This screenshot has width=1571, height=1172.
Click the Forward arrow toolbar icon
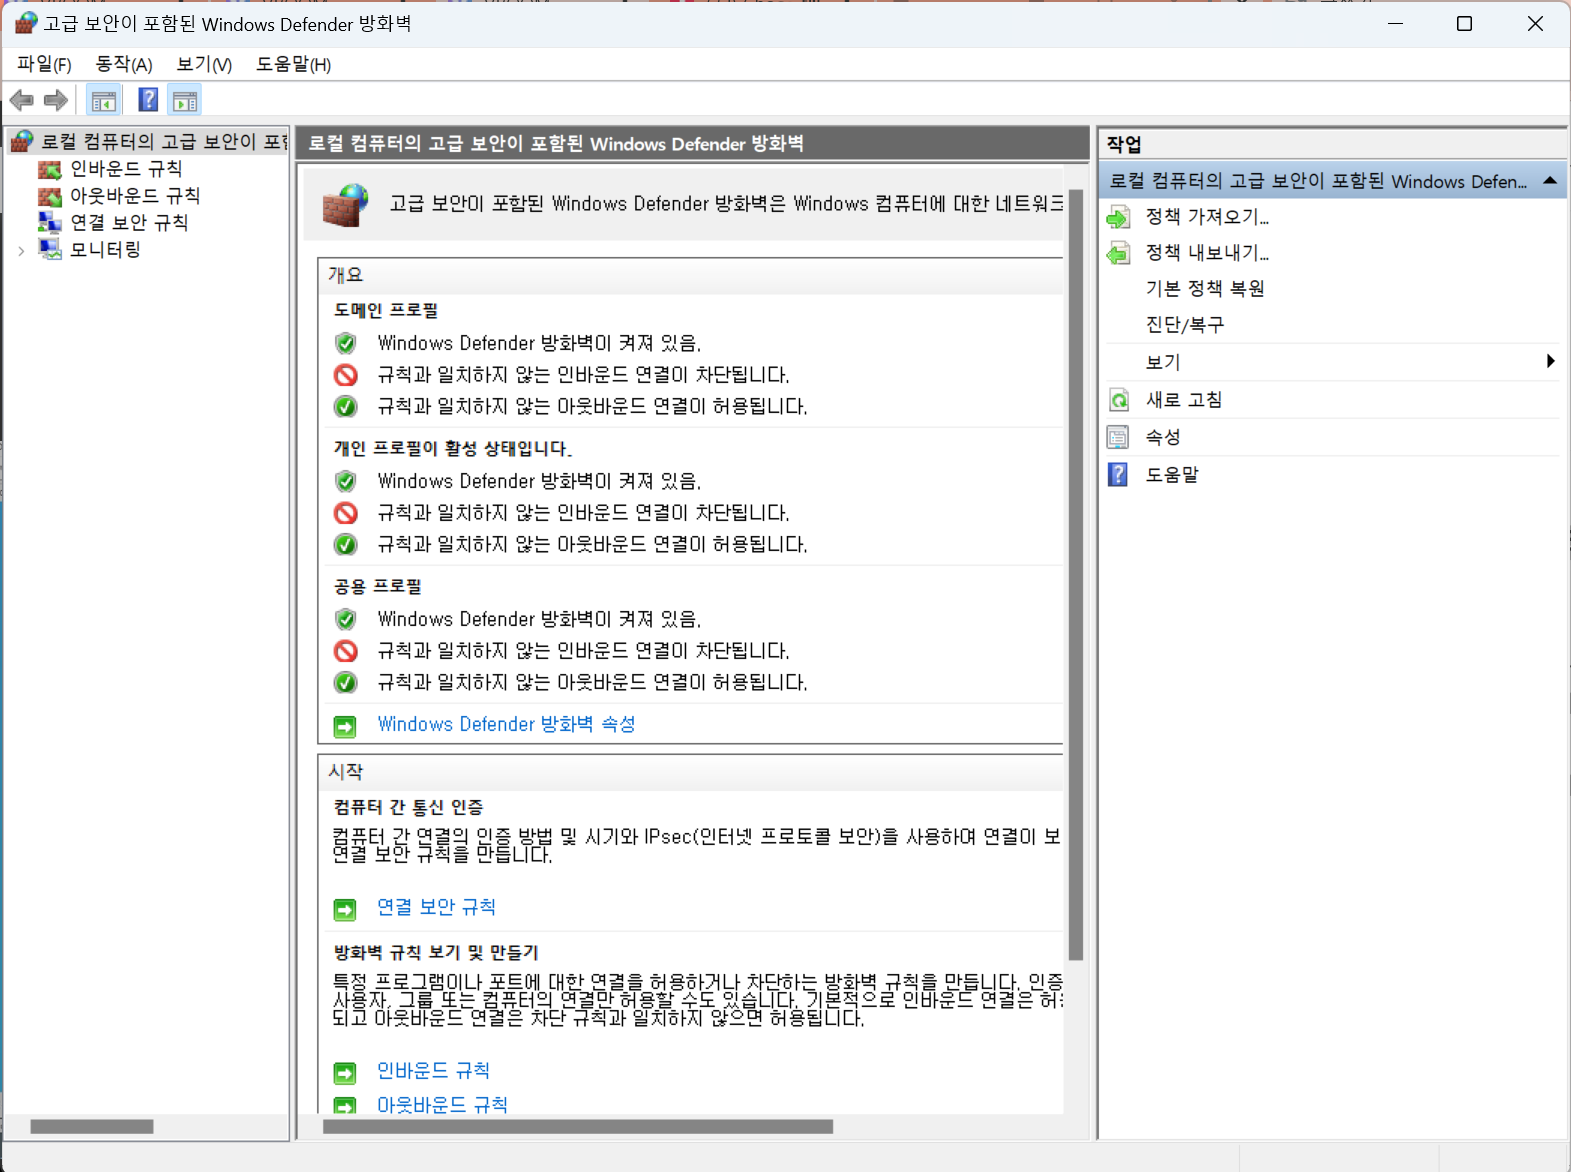[56, 100]
